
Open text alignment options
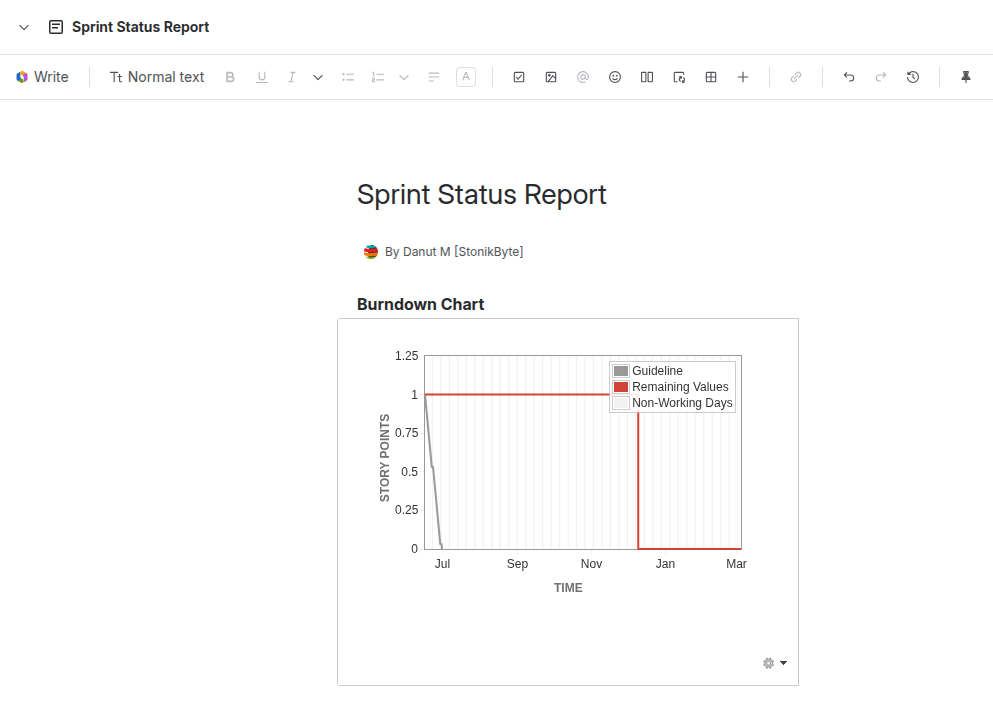click(x=434, y=77)
